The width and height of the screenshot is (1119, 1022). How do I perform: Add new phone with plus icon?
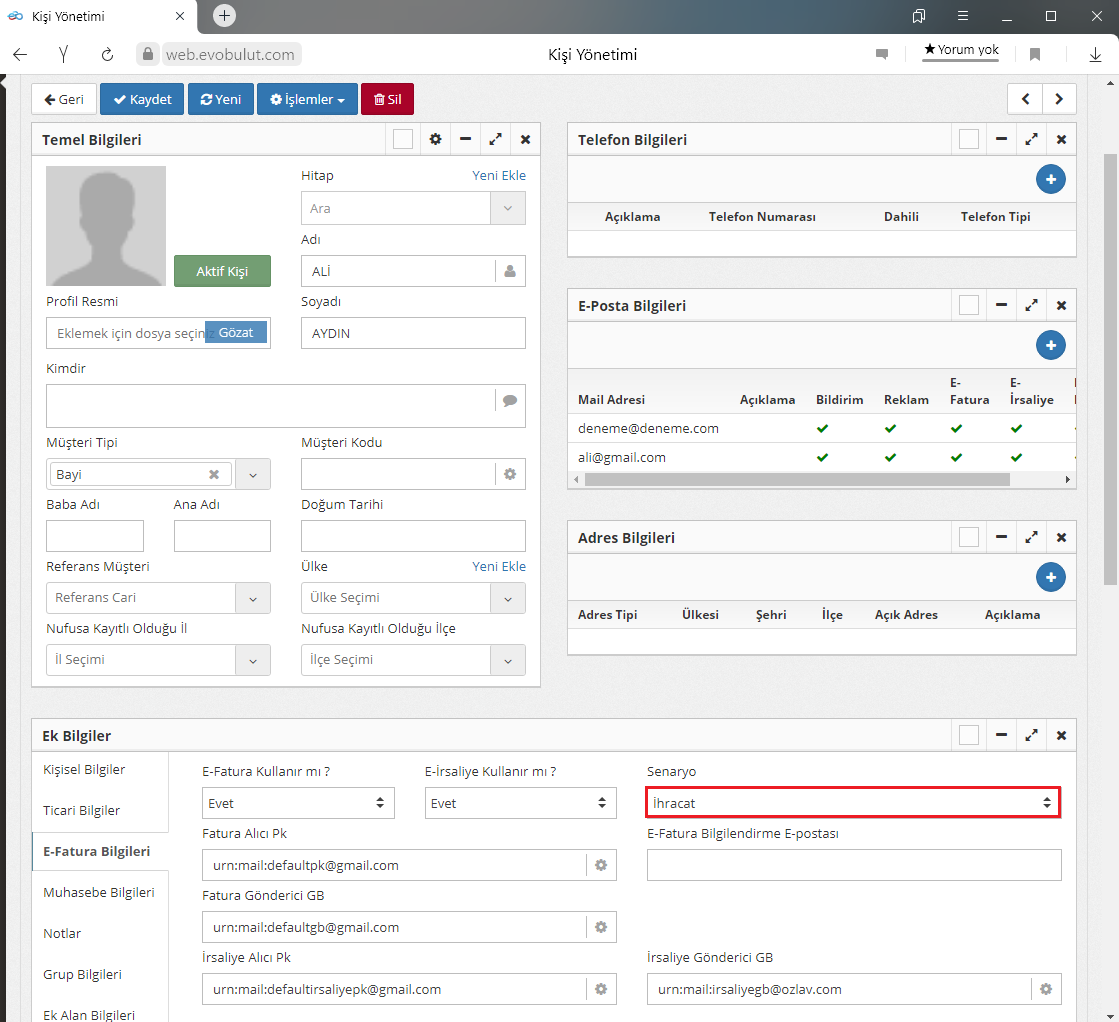click(1050, 180)
